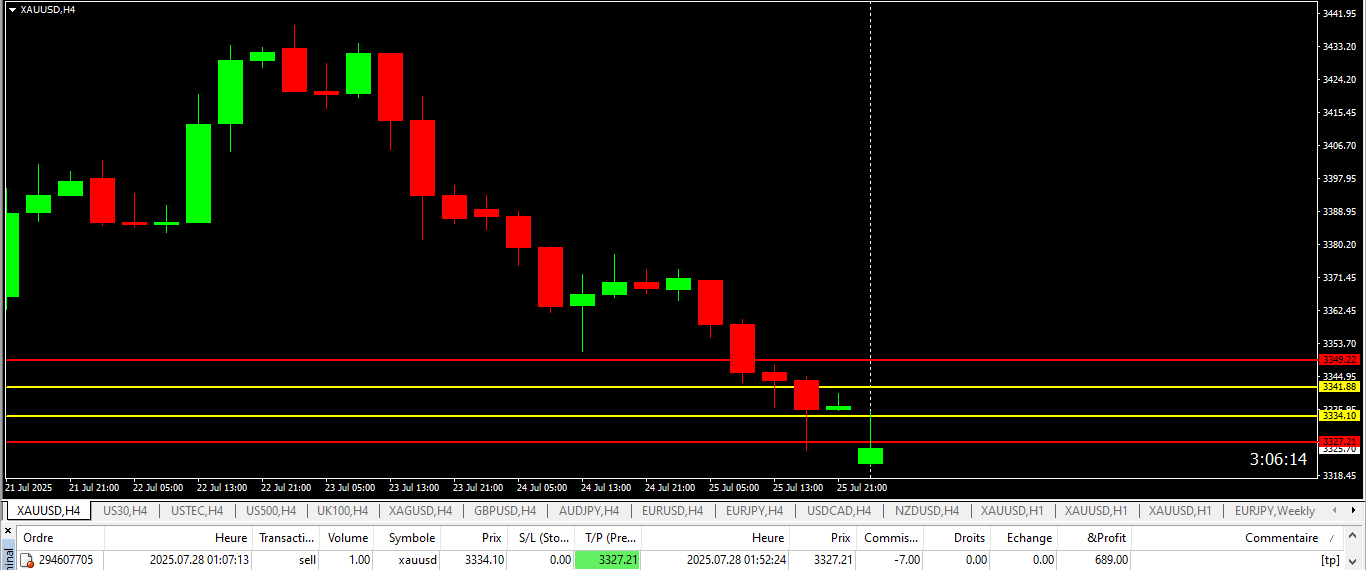Sort by the &Profit column header
1366x570 pixels.
point(1106,538)
